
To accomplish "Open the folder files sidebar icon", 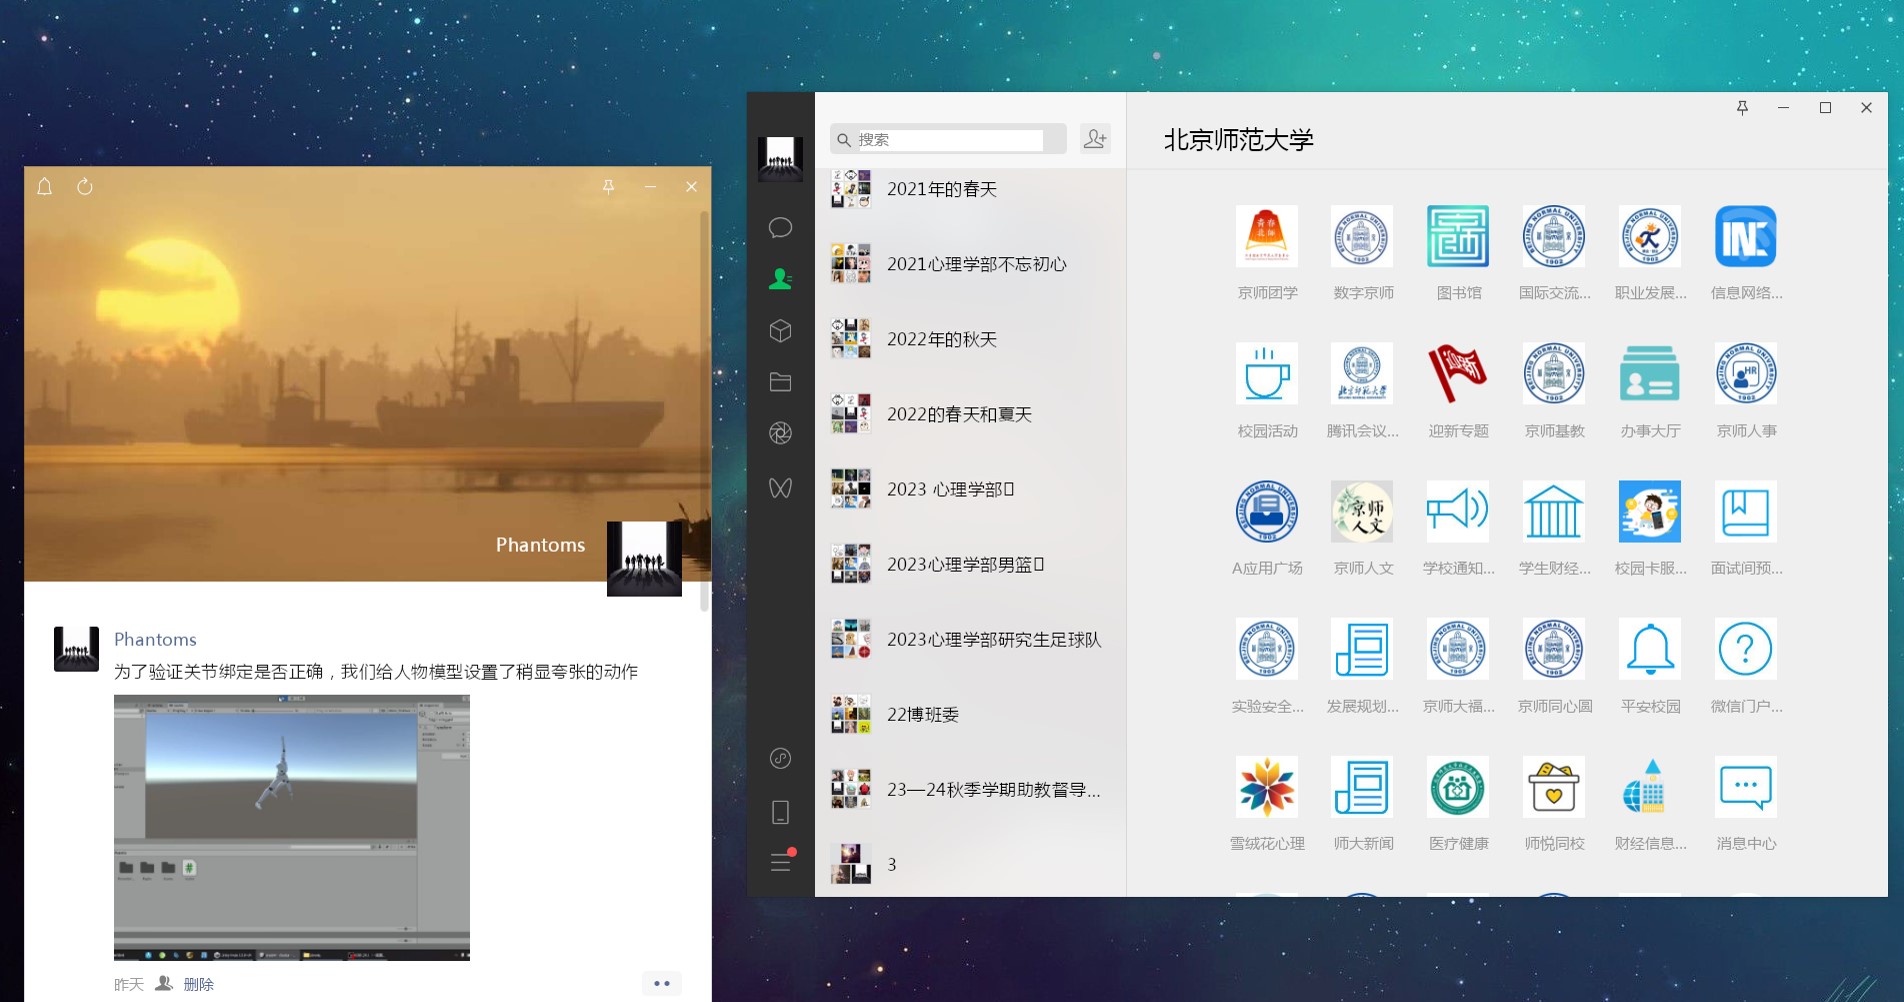I will [x=780, y=382].
